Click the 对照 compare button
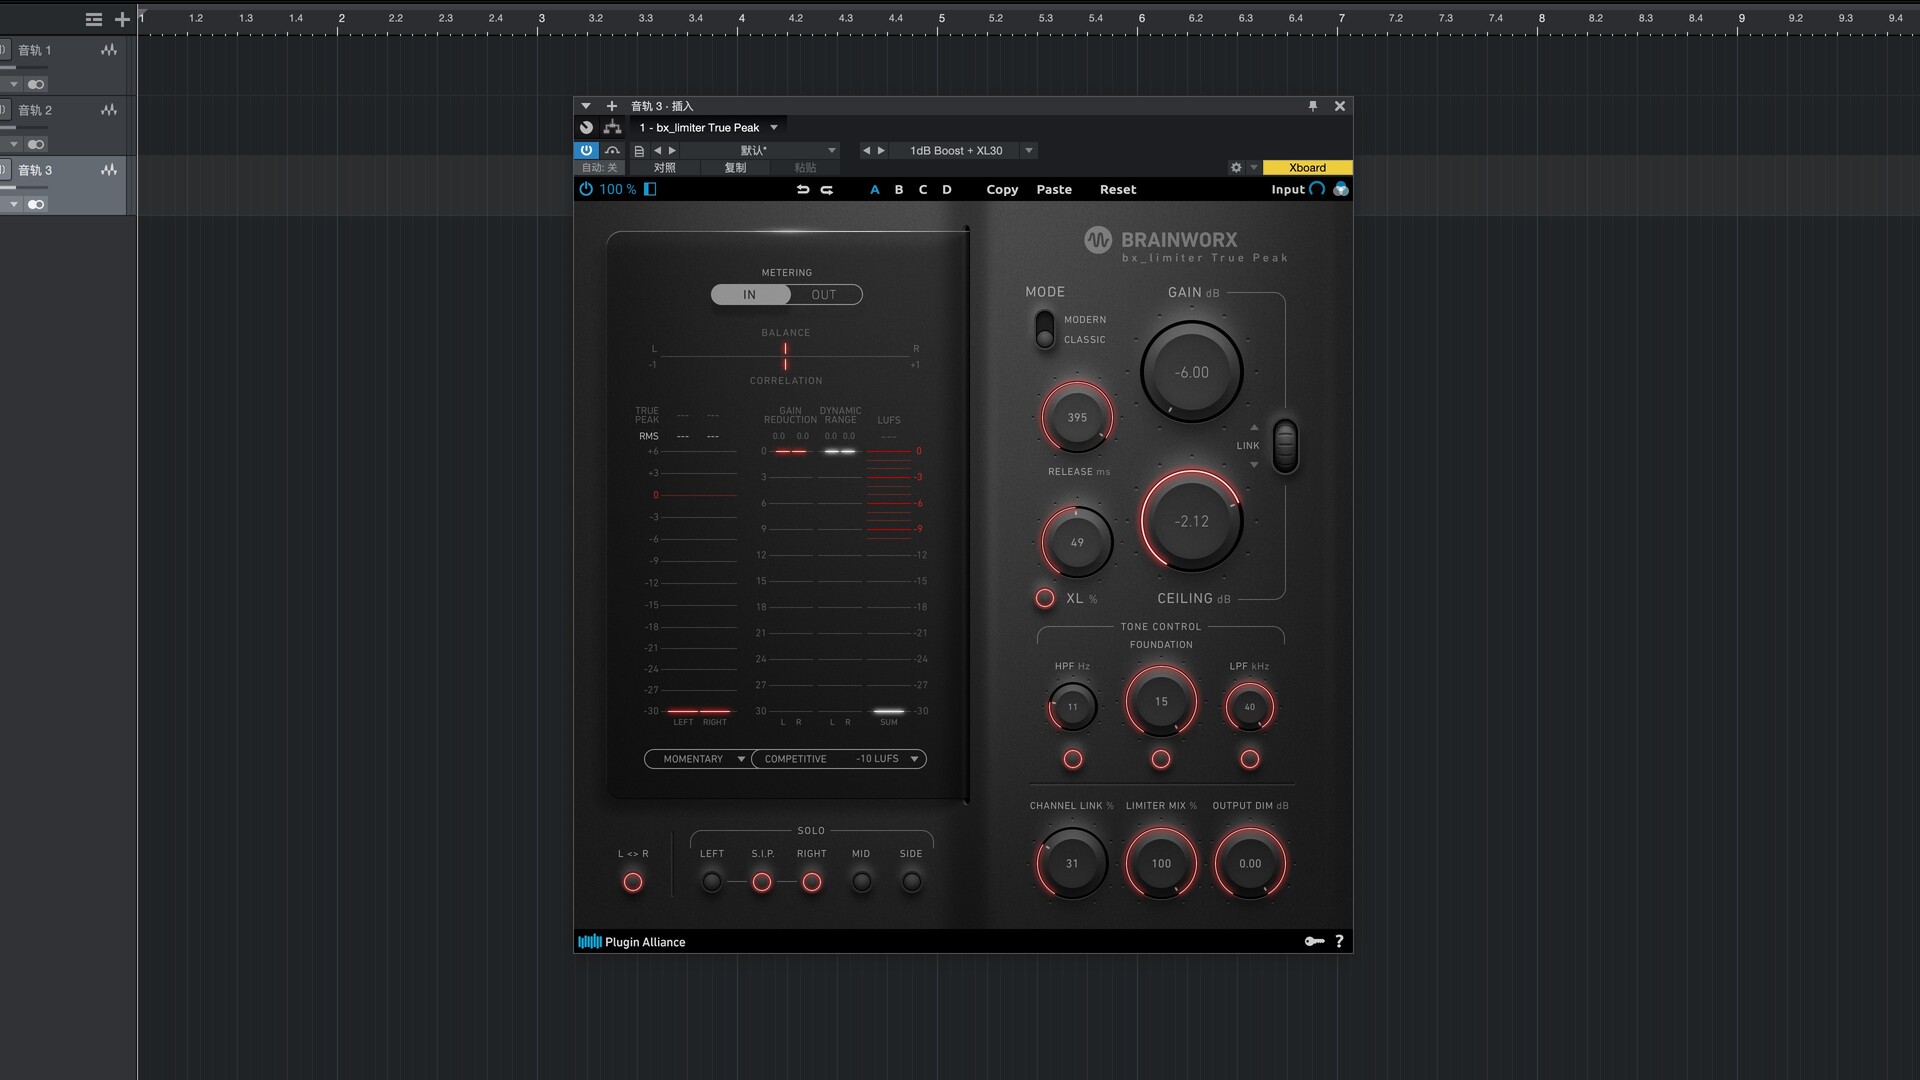The width and height of the screenshot is (1920, 1080). (665, 168)
